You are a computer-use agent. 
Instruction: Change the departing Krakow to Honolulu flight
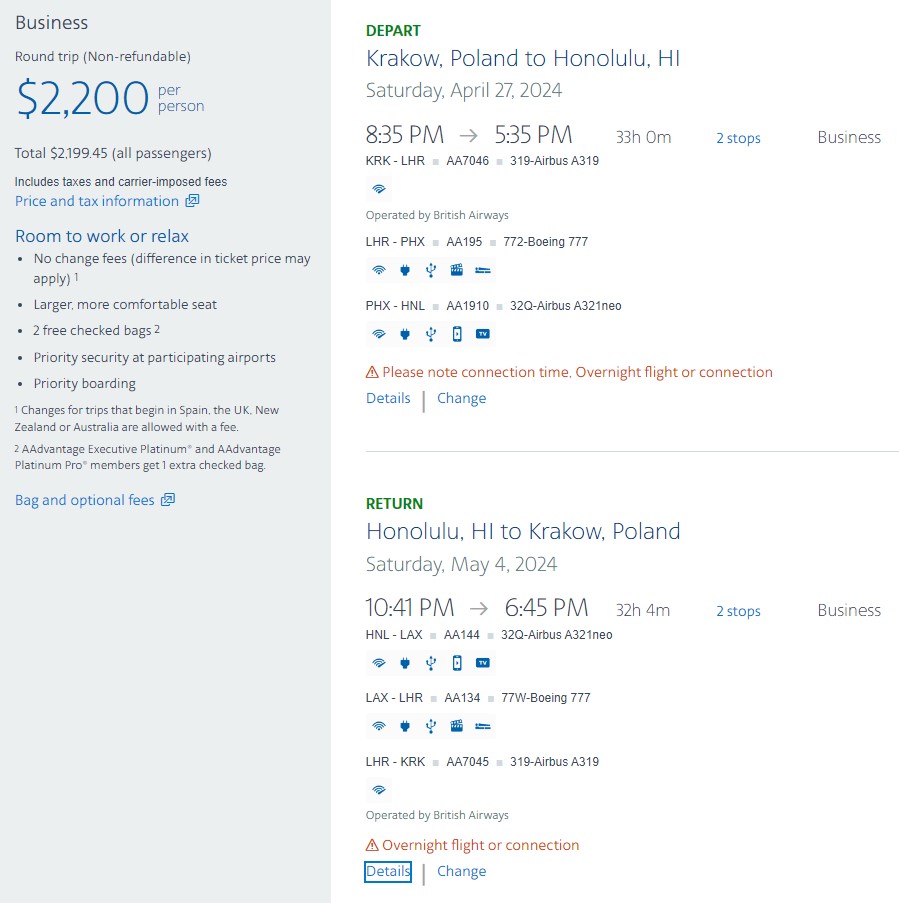pos(461,398)
